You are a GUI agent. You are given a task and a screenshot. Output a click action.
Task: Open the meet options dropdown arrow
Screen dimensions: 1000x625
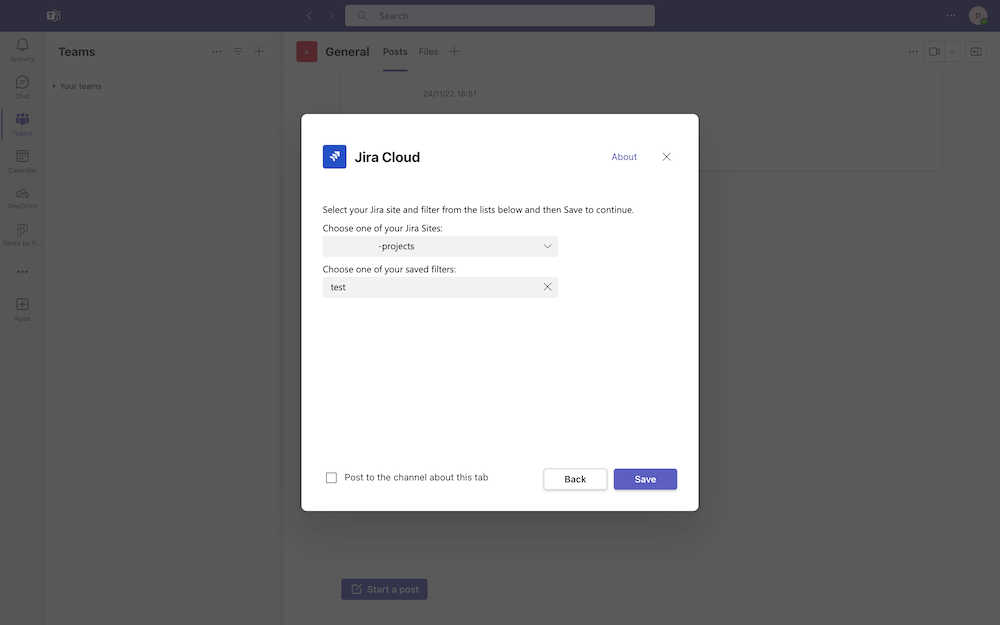pos(952,52)
